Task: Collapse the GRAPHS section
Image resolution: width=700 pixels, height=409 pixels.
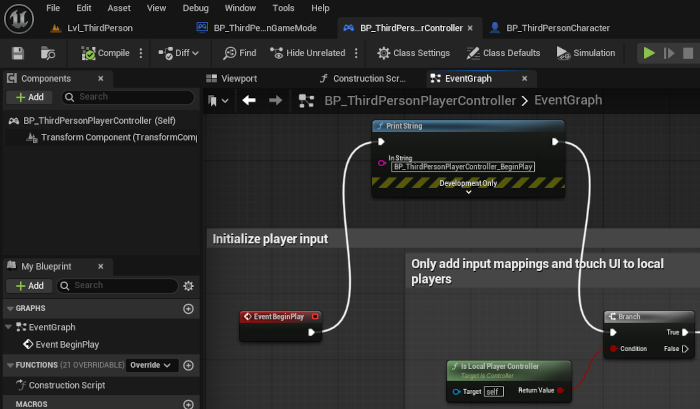Action: [x=9, y=309]
